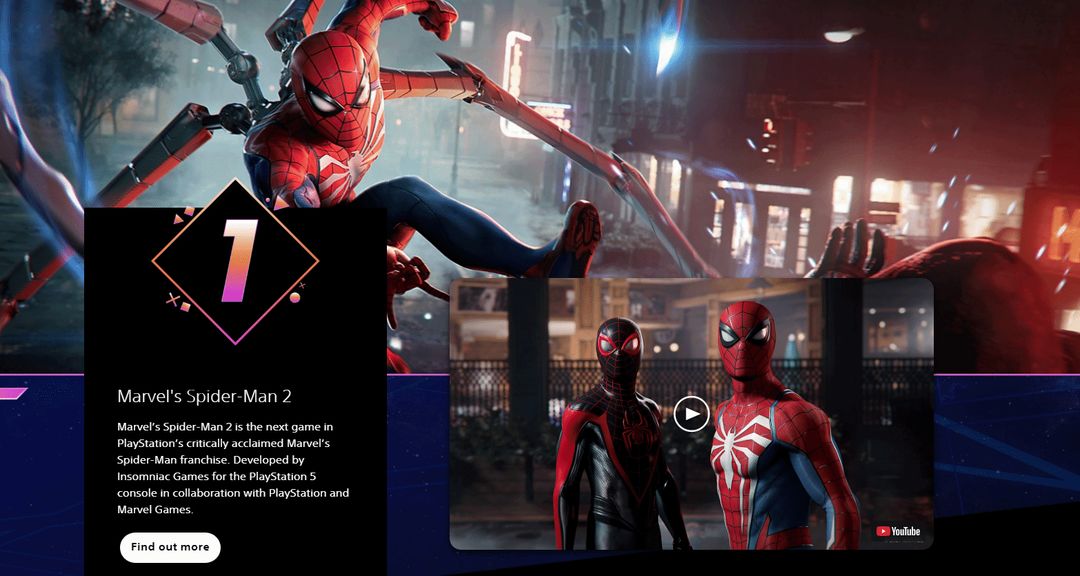Click the Find out more button
1080x576 pixels.
tap(170, 547)
